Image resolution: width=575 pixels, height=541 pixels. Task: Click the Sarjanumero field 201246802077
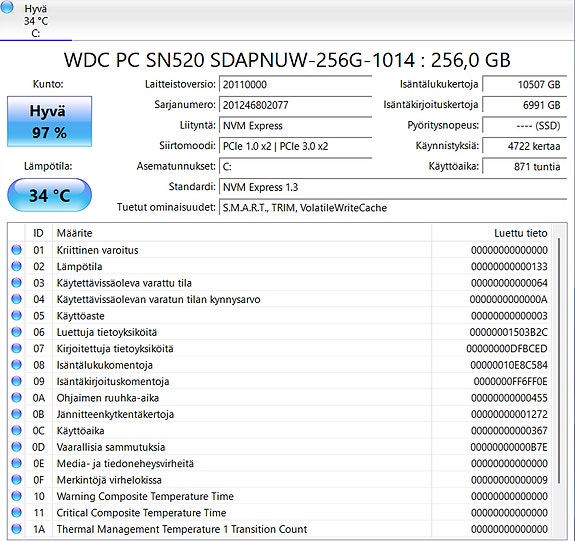pyautogui.click(x=295, y=105)
